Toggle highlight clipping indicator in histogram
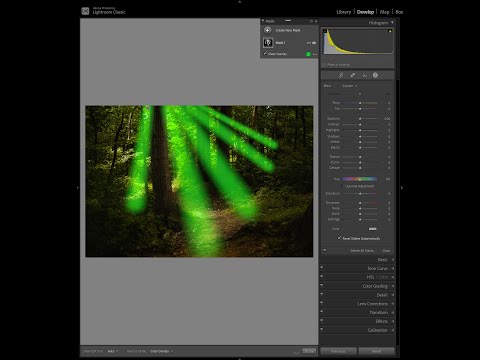The height and width of the screenshot is (360, 480). coord(390,31)
